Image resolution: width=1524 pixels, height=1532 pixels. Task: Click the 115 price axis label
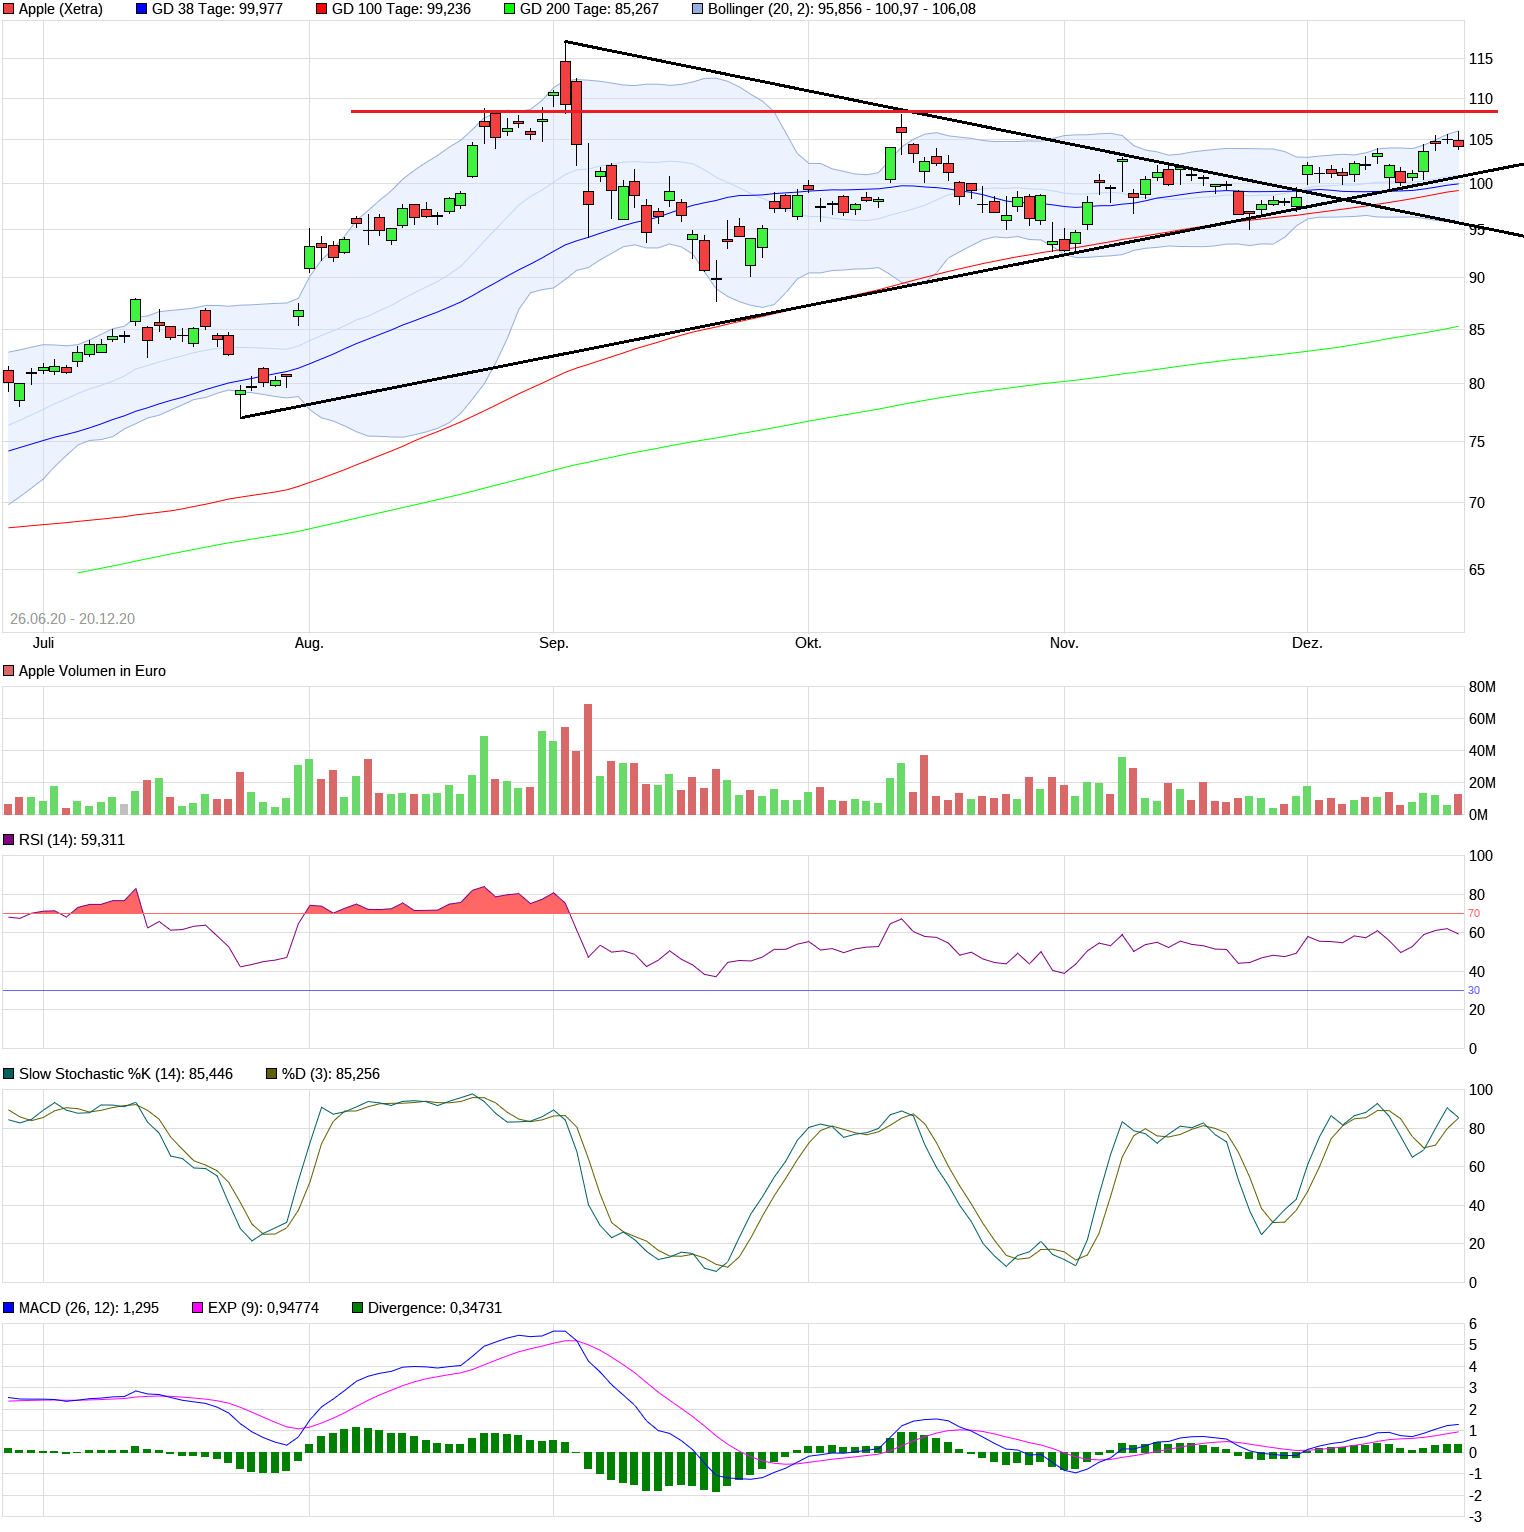click(1481, 59)
